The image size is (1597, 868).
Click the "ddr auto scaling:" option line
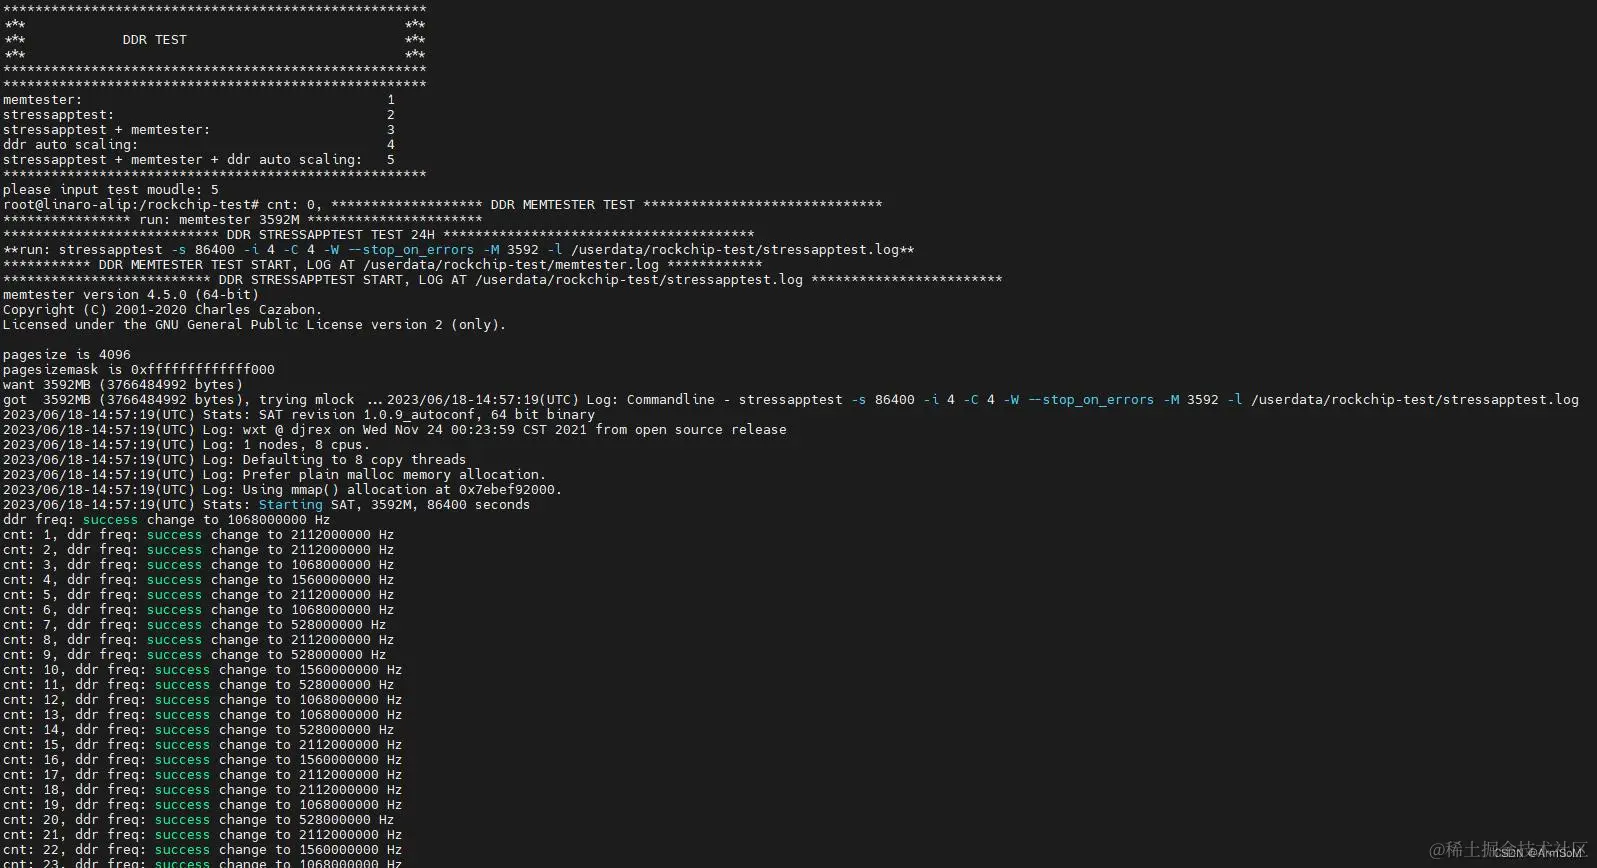coord(199,145)
